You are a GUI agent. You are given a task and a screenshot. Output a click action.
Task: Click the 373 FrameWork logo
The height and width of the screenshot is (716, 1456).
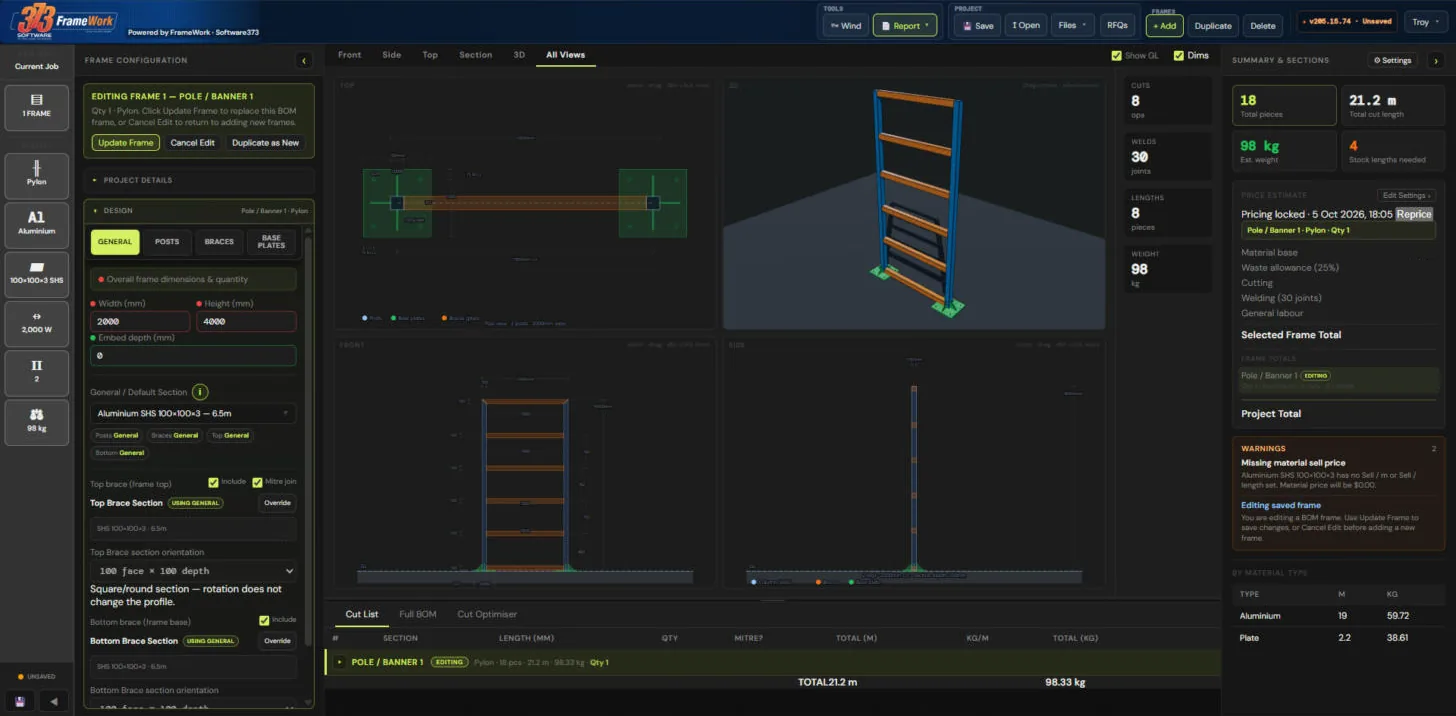click(64, 21)
